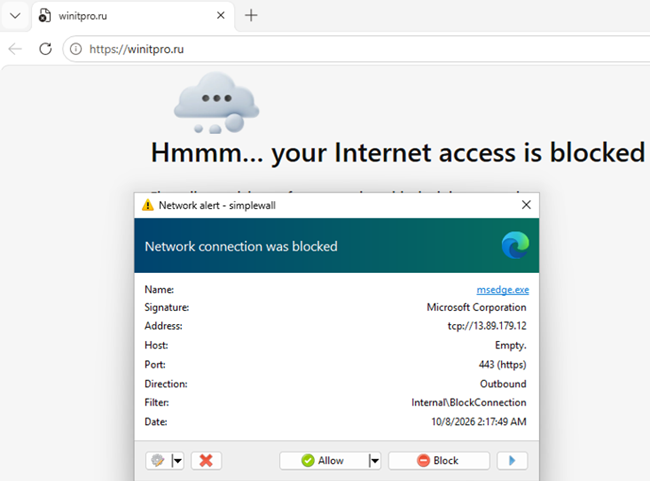Click the blue next notification arrow

[512, 460]
